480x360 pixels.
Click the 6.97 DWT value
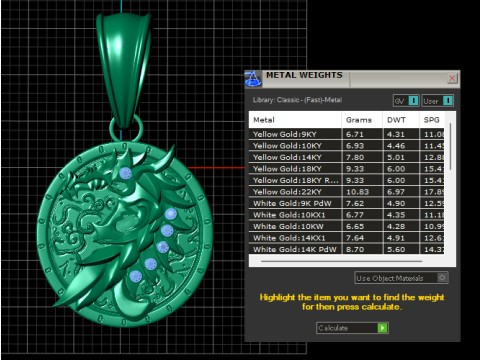[x=396, y=192]
